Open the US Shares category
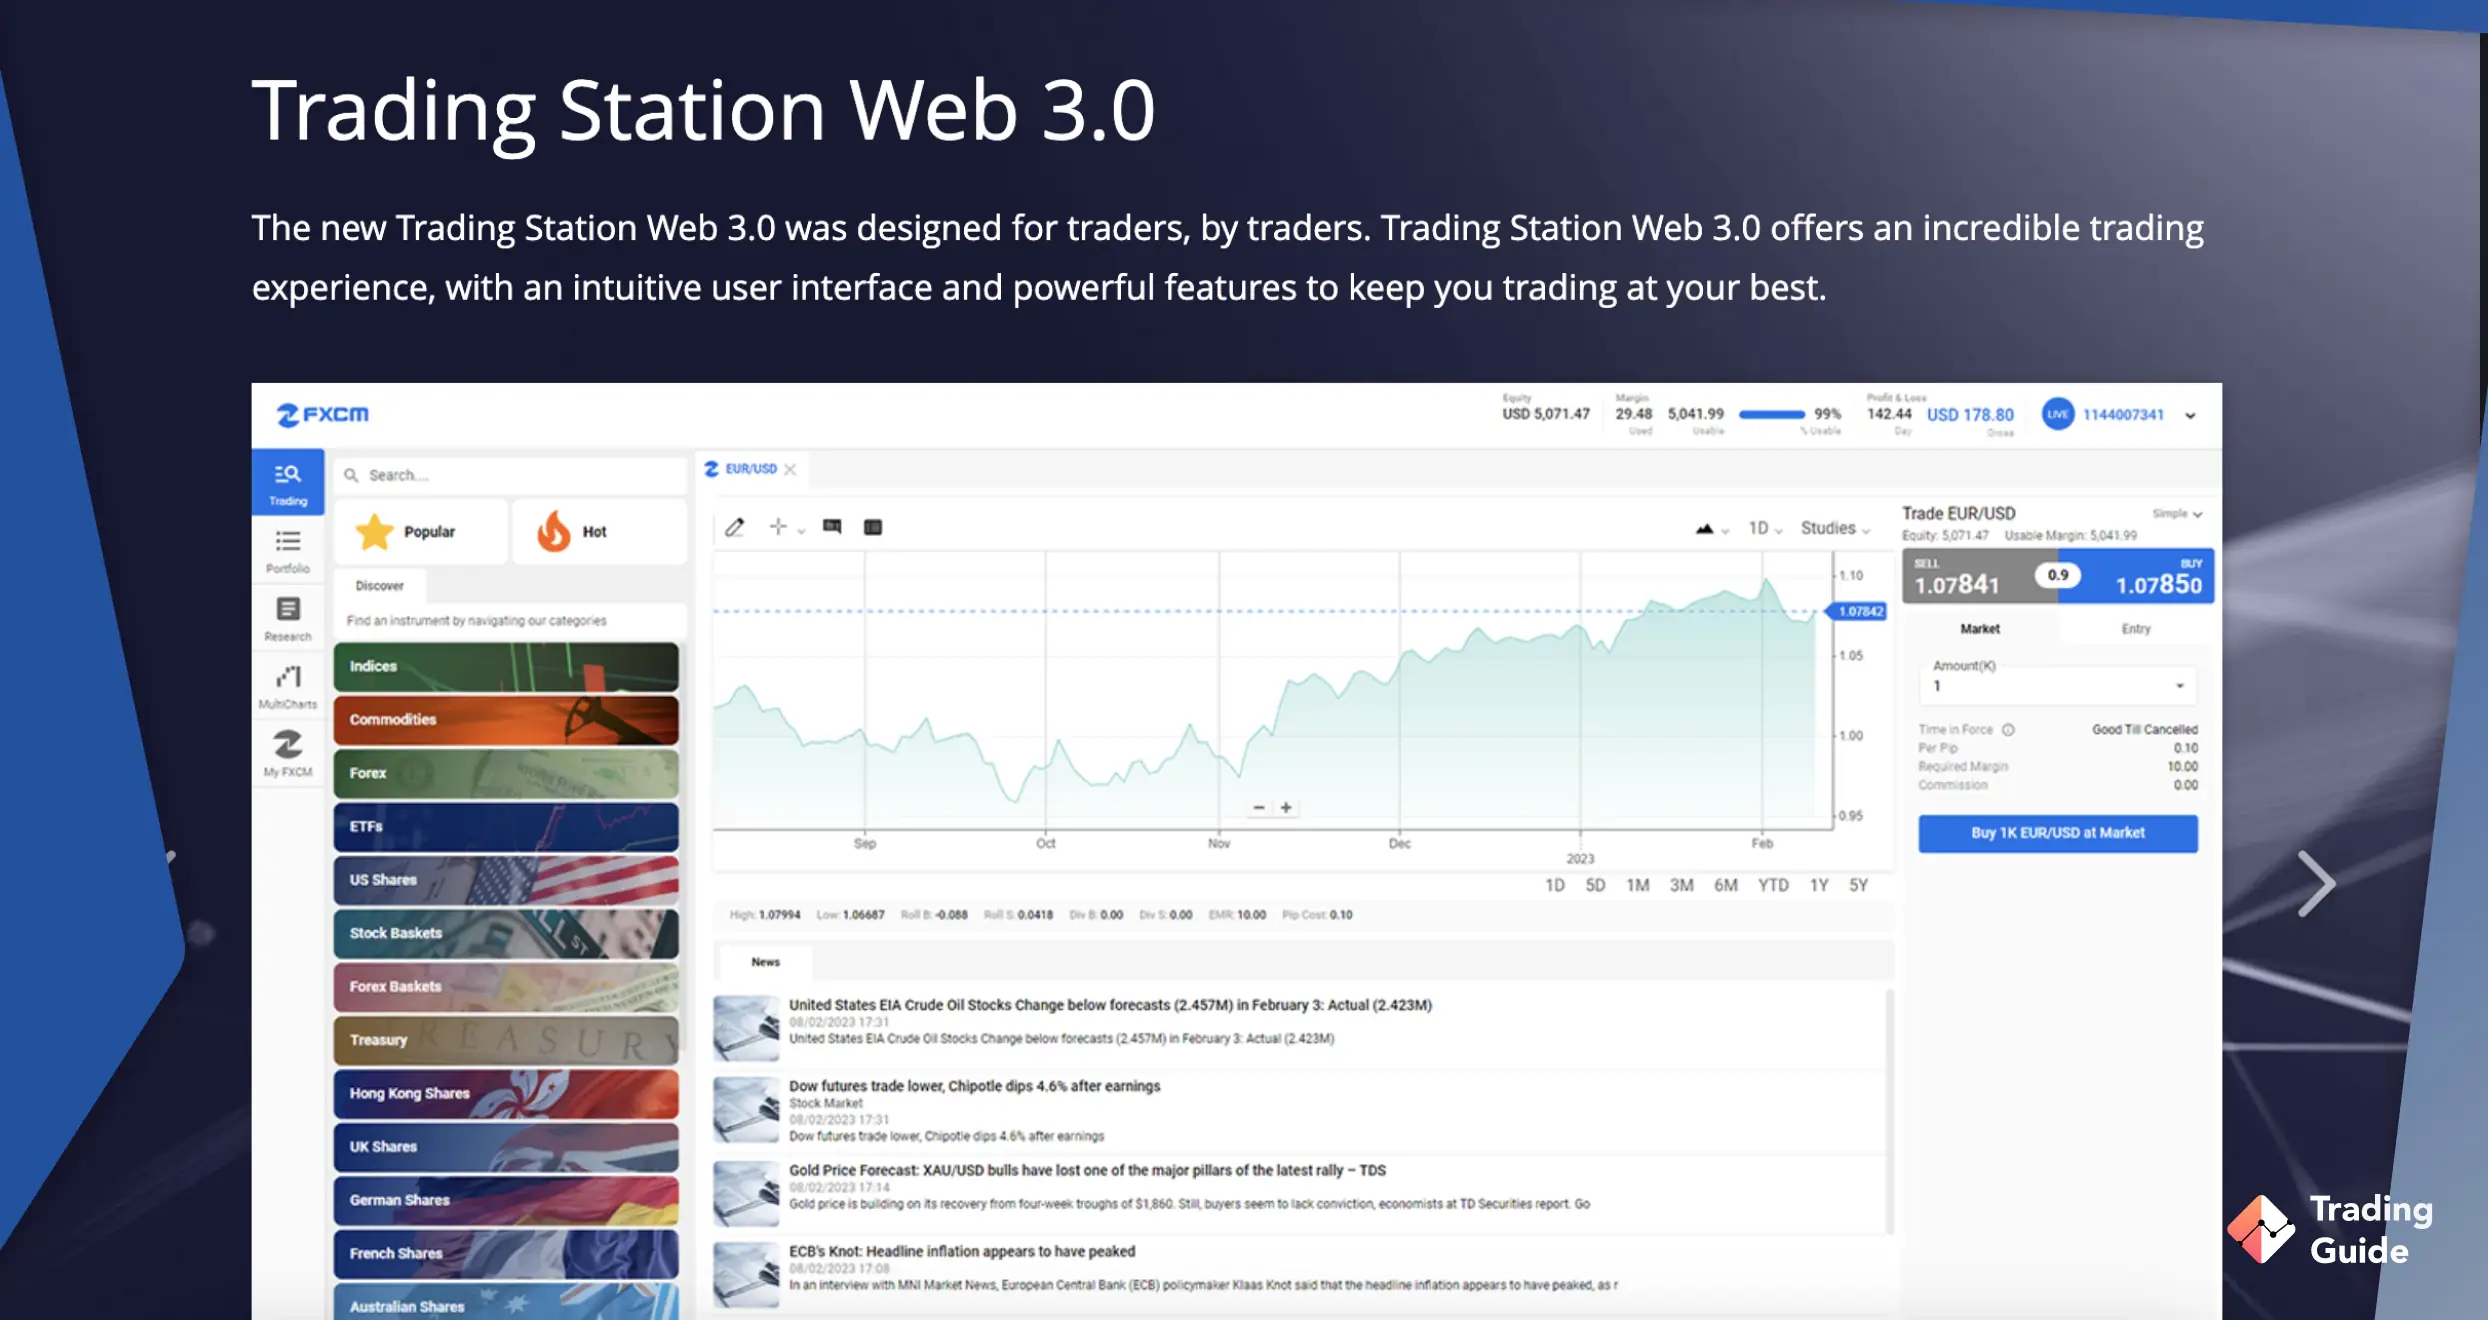Image resolution: width=2488 pixels, height=1320 pixels. [x=506, y=880]
